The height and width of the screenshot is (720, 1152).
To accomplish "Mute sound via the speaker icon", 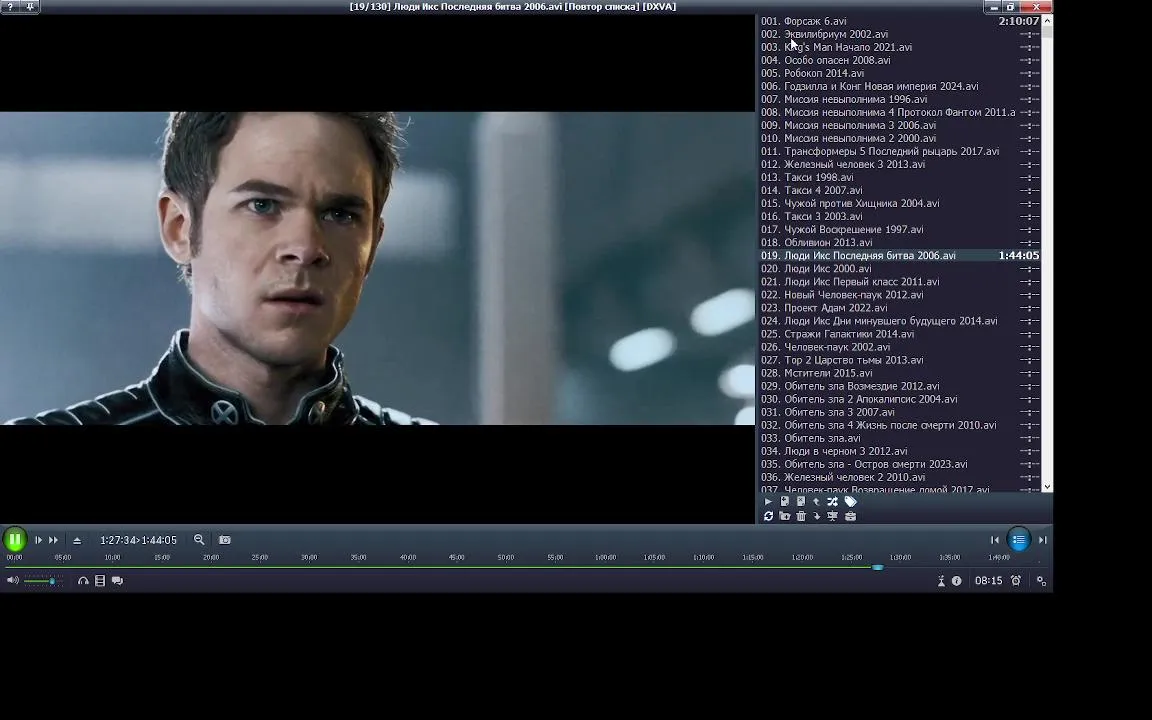I will point(12,580).
